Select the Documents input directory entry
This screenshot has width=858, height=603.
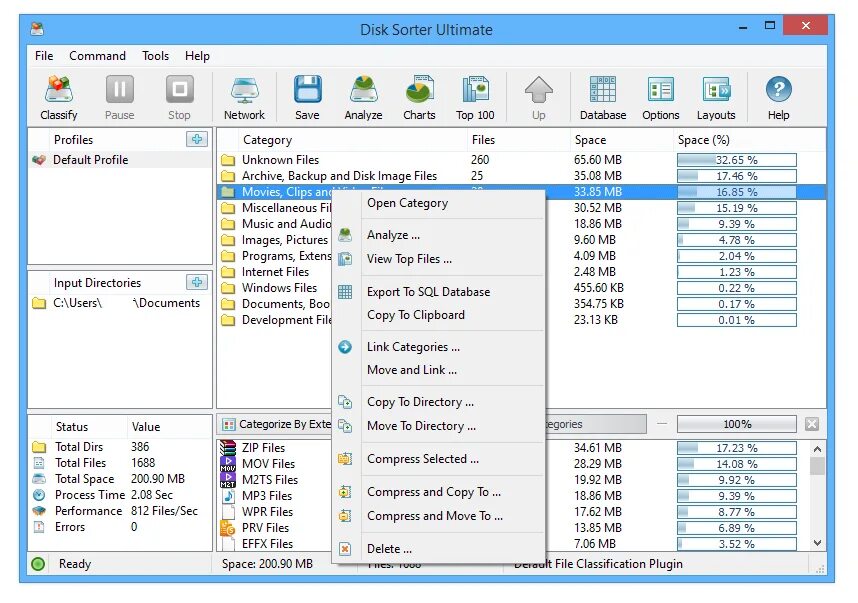coord(120,303)
